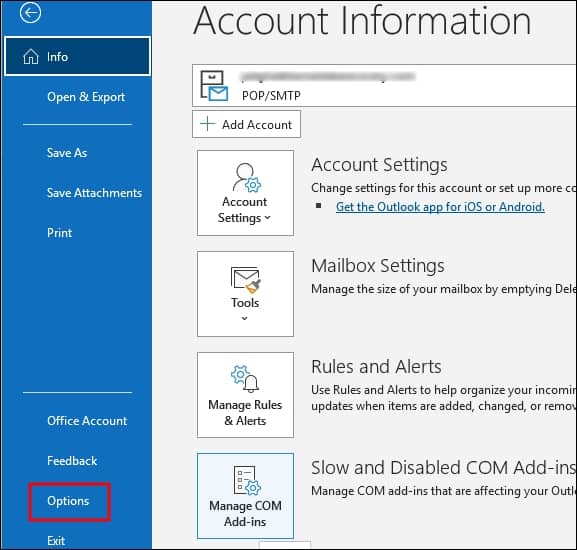Choose Save As in sidebar
The width and height of the screenshot is (577, 550).
67,153
